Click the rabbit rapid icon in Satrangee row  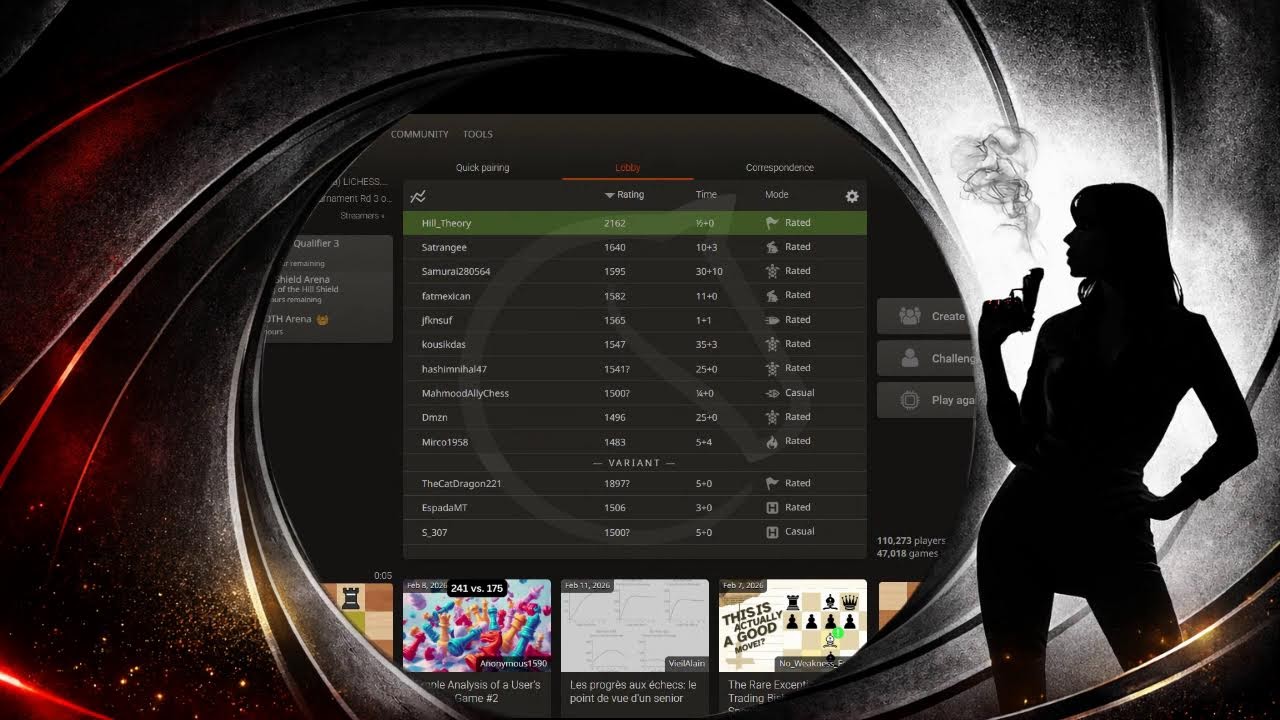pos(772,247)
